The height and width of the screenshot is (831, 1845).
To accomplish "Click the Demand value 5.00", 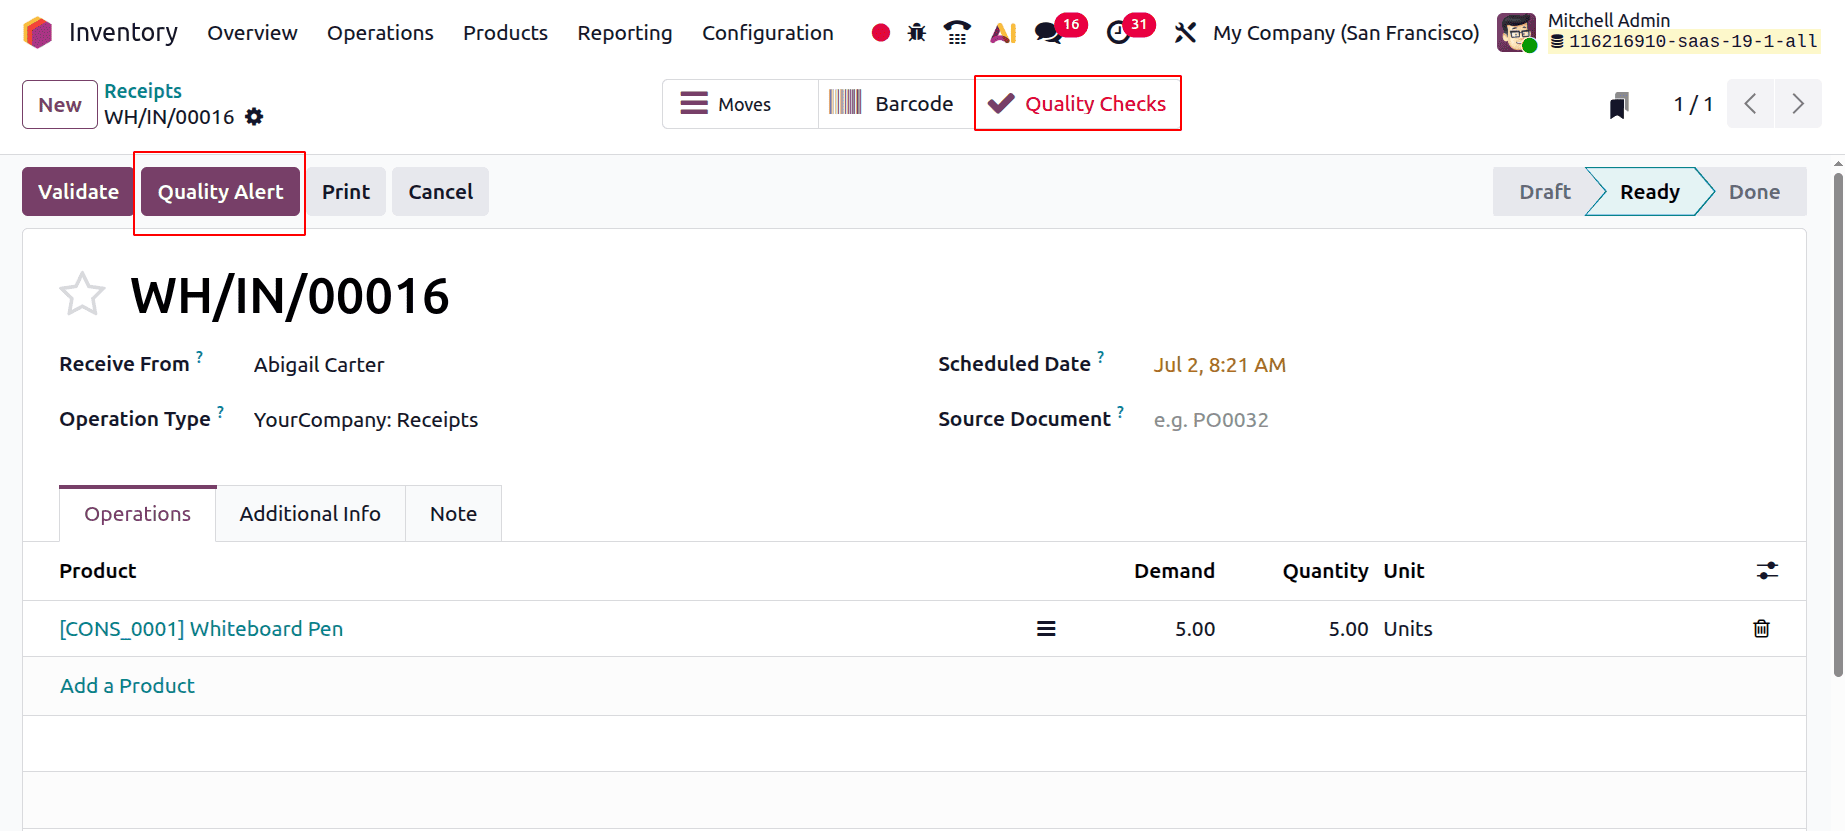I will [1195, 629].
